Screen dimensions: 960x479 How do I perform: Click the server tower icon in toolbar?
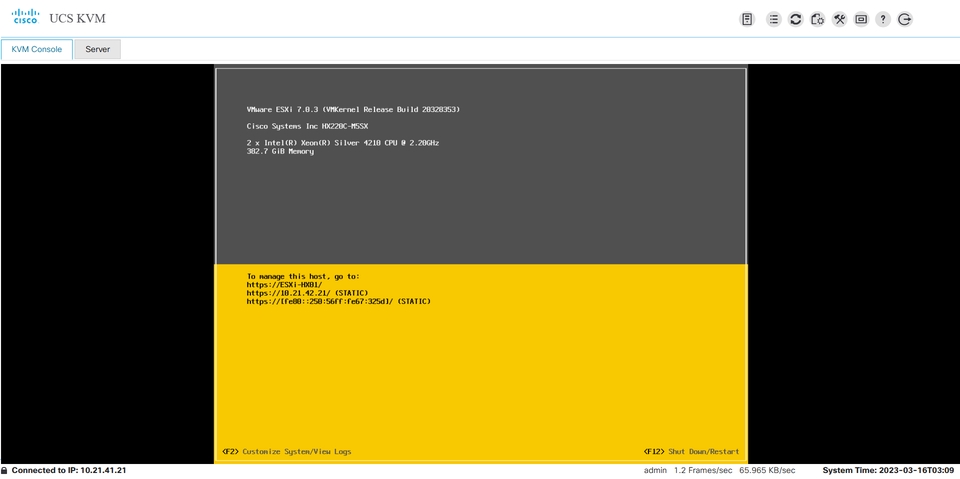point(747,19)
